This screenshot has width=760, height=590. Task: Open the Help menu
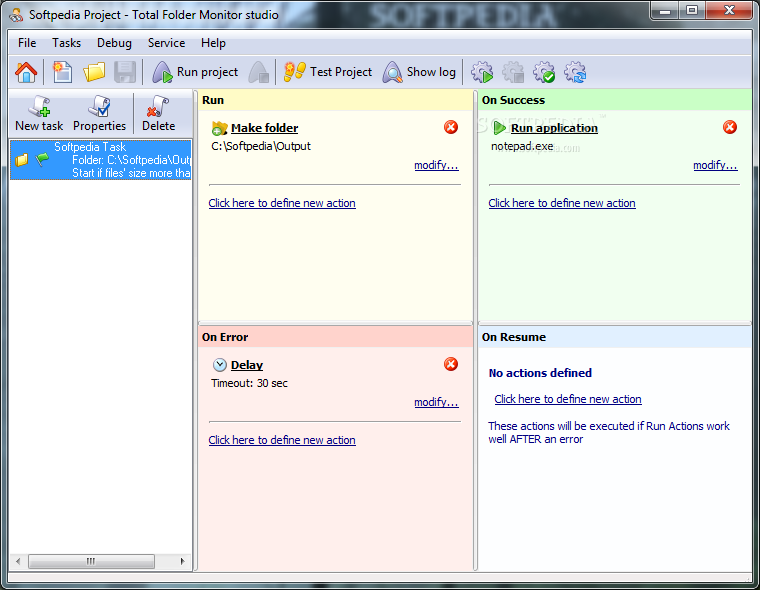coord(213,43)
